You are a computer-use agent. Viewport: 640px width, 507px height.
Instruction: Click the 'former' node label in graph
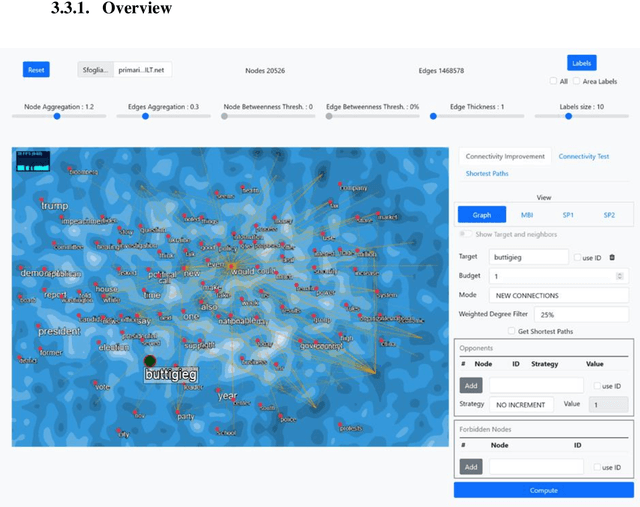(51, 352)
